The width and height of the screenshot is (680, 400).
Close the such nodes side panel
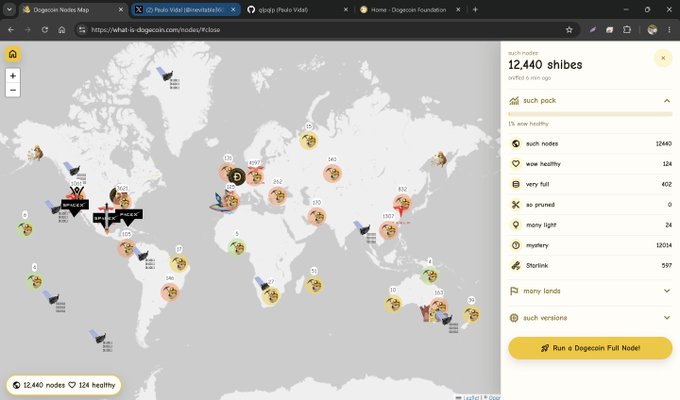coord(663,58)
